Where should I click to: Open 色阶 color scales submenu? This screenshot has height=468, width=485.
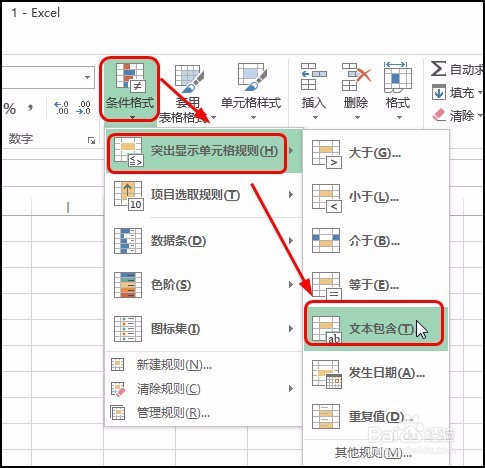click(x=204, y=285)
